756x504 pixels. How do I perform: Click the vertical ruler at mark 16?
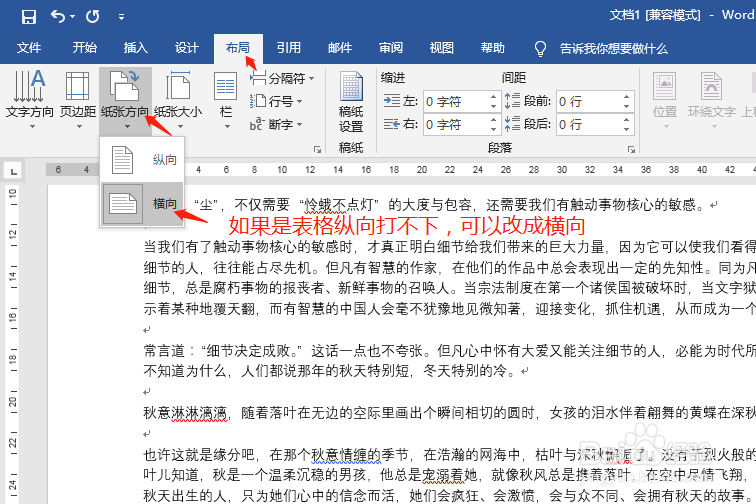click(x=13, y=317)
